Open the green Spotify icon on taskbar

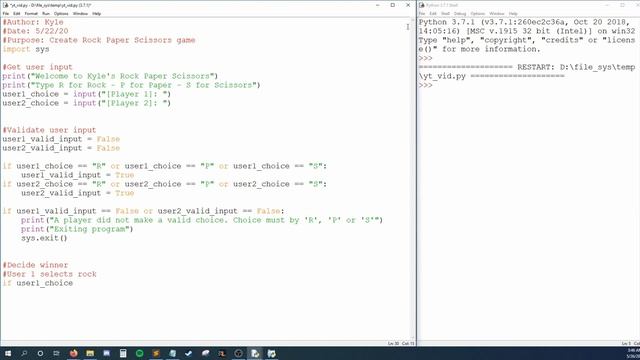tap(139, 353)
